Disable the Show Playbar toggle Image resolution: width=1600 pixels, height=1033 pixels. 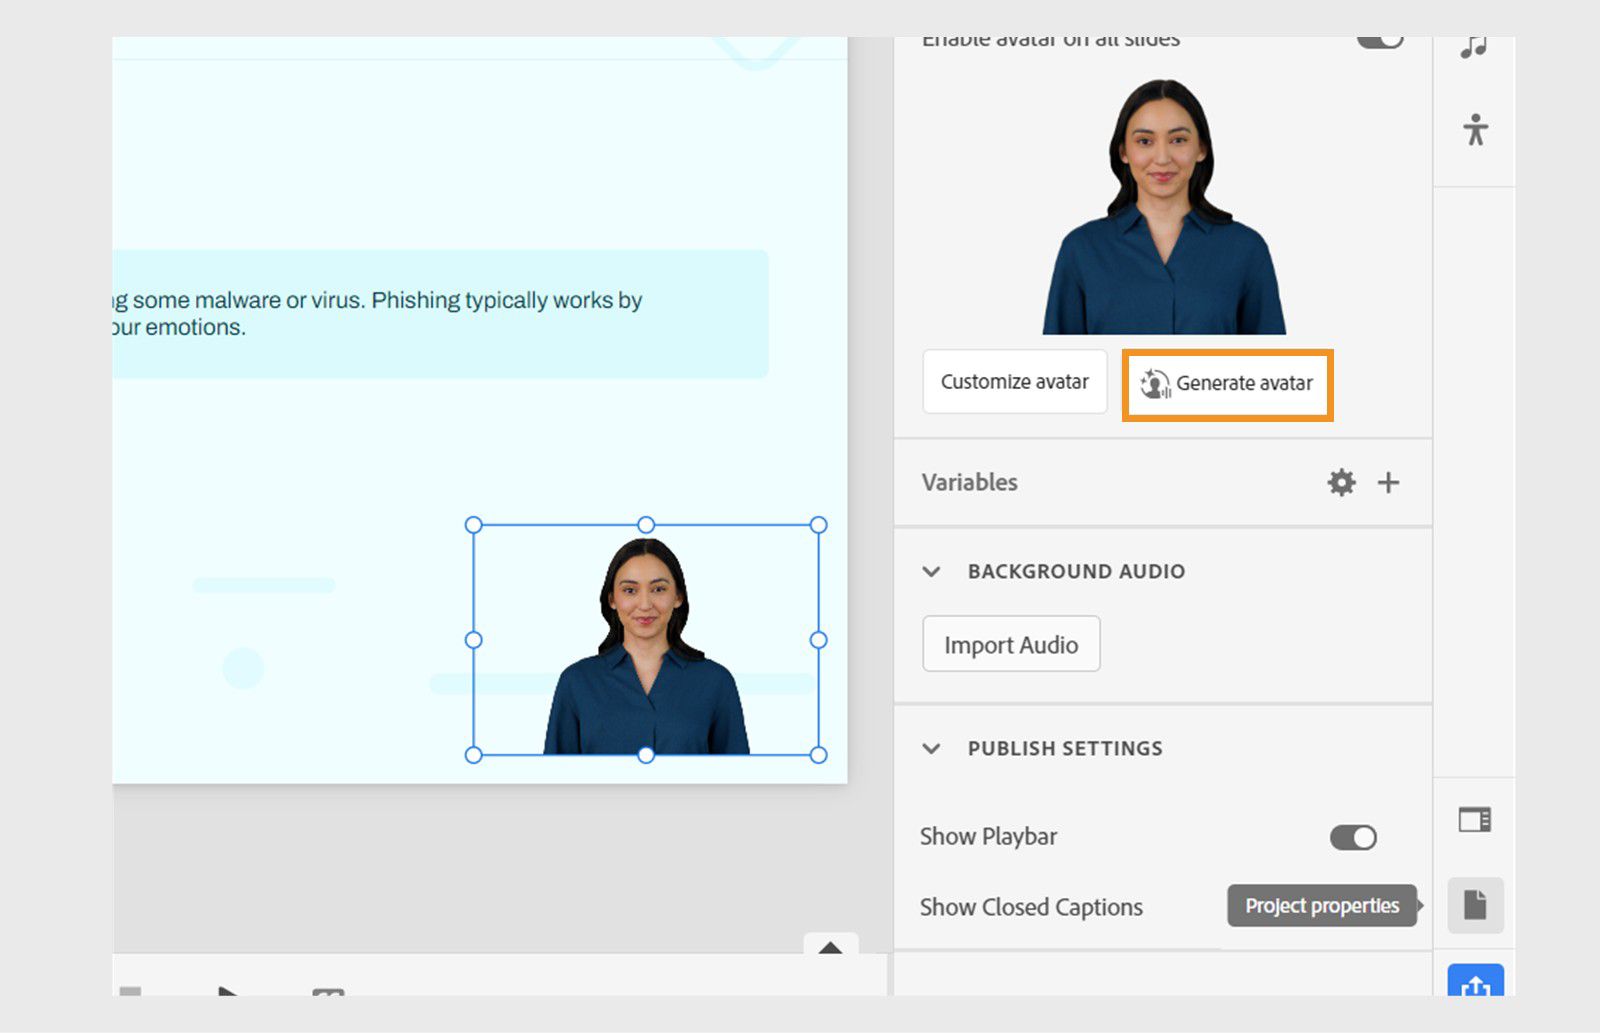click(1352, 837)
